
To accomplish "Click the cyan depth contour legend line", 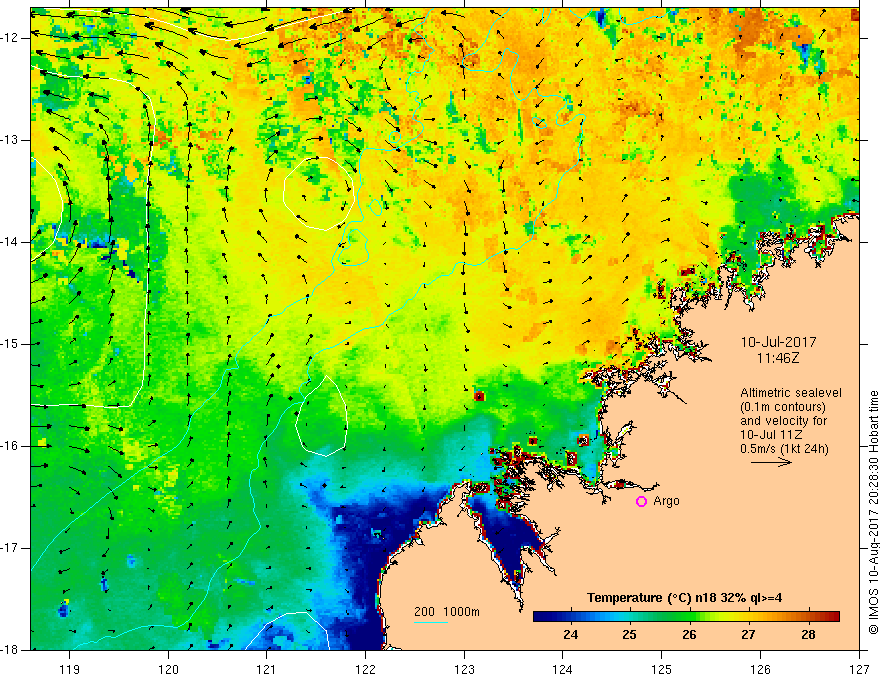I will pyautogui.click(x=430, y=622).
